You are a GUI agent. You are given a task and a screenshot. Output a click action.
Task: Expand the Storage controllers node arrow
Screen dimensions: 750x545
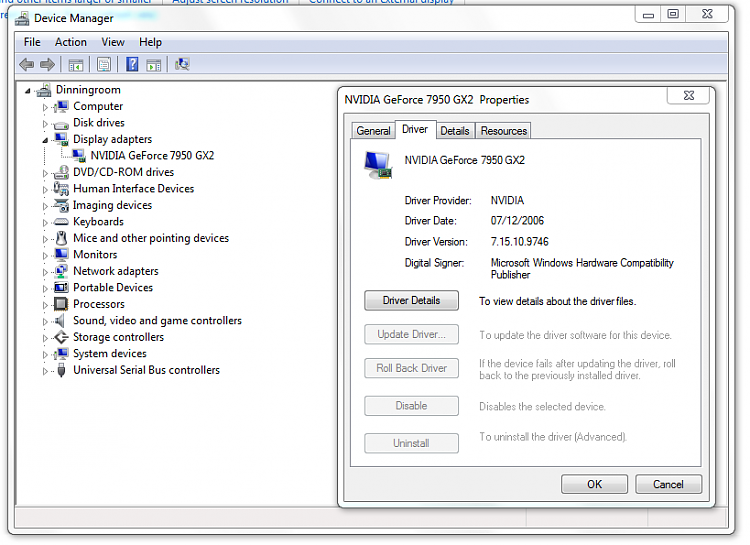(45, 338)
